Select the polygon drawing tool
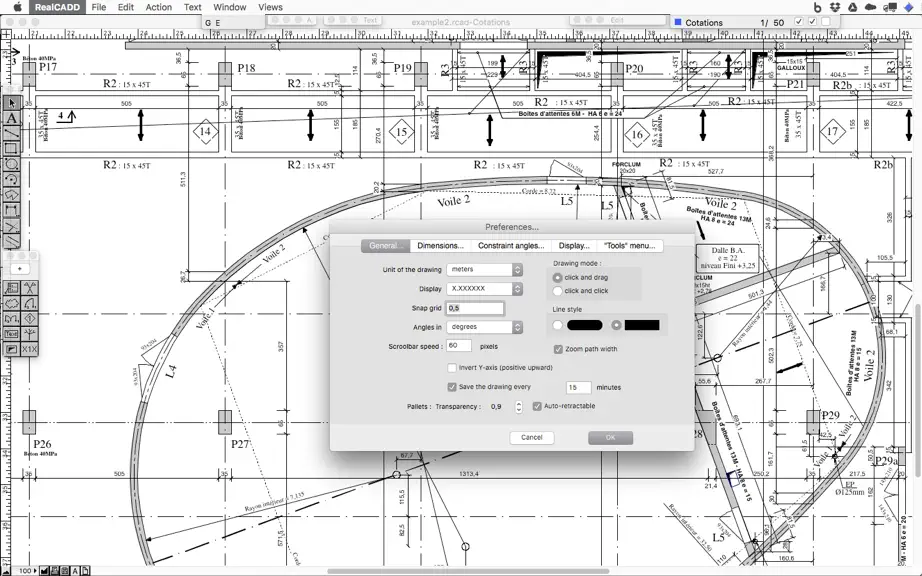The image size is (922, 576). pyautogui.click(x=11, y=195)
